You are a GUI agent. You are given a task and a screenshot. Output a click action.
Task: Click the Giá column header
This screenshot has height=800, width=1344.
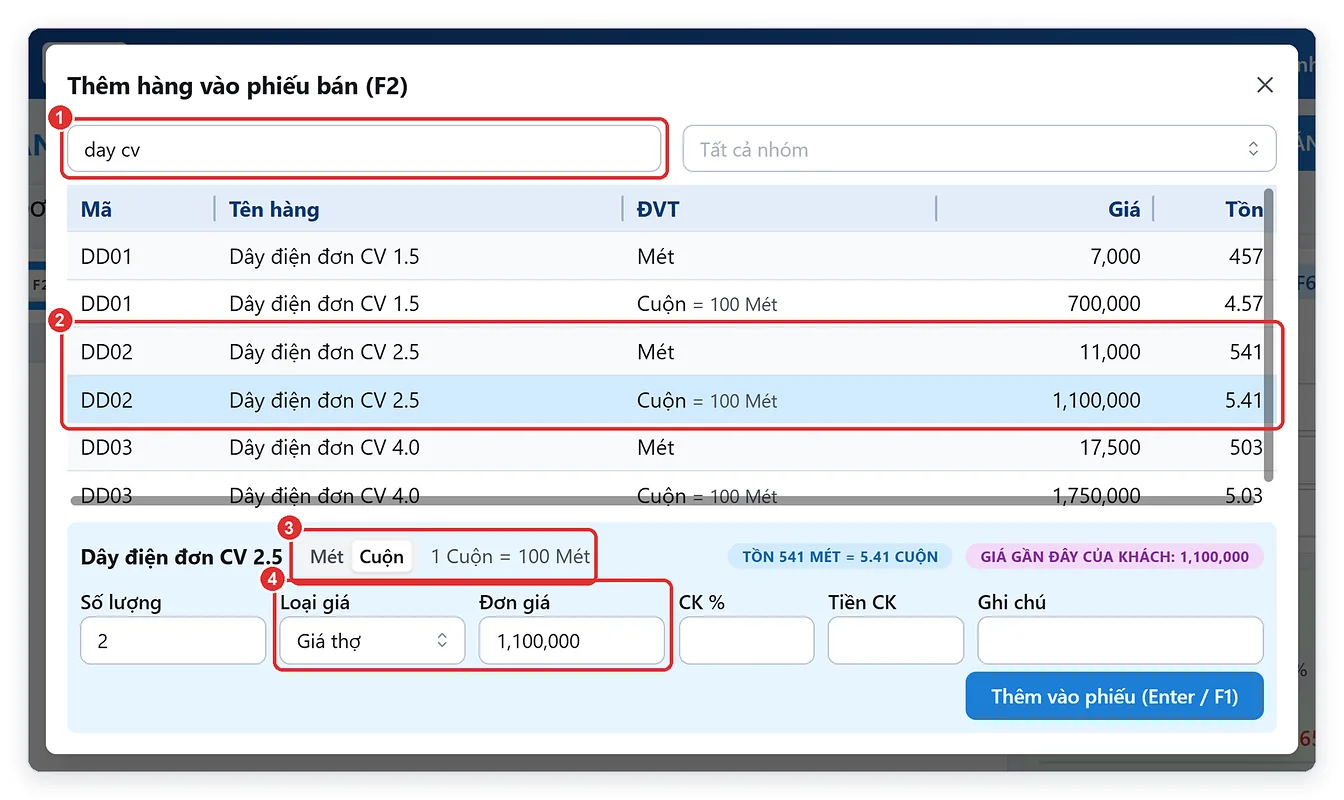(x=1045, y=209)
